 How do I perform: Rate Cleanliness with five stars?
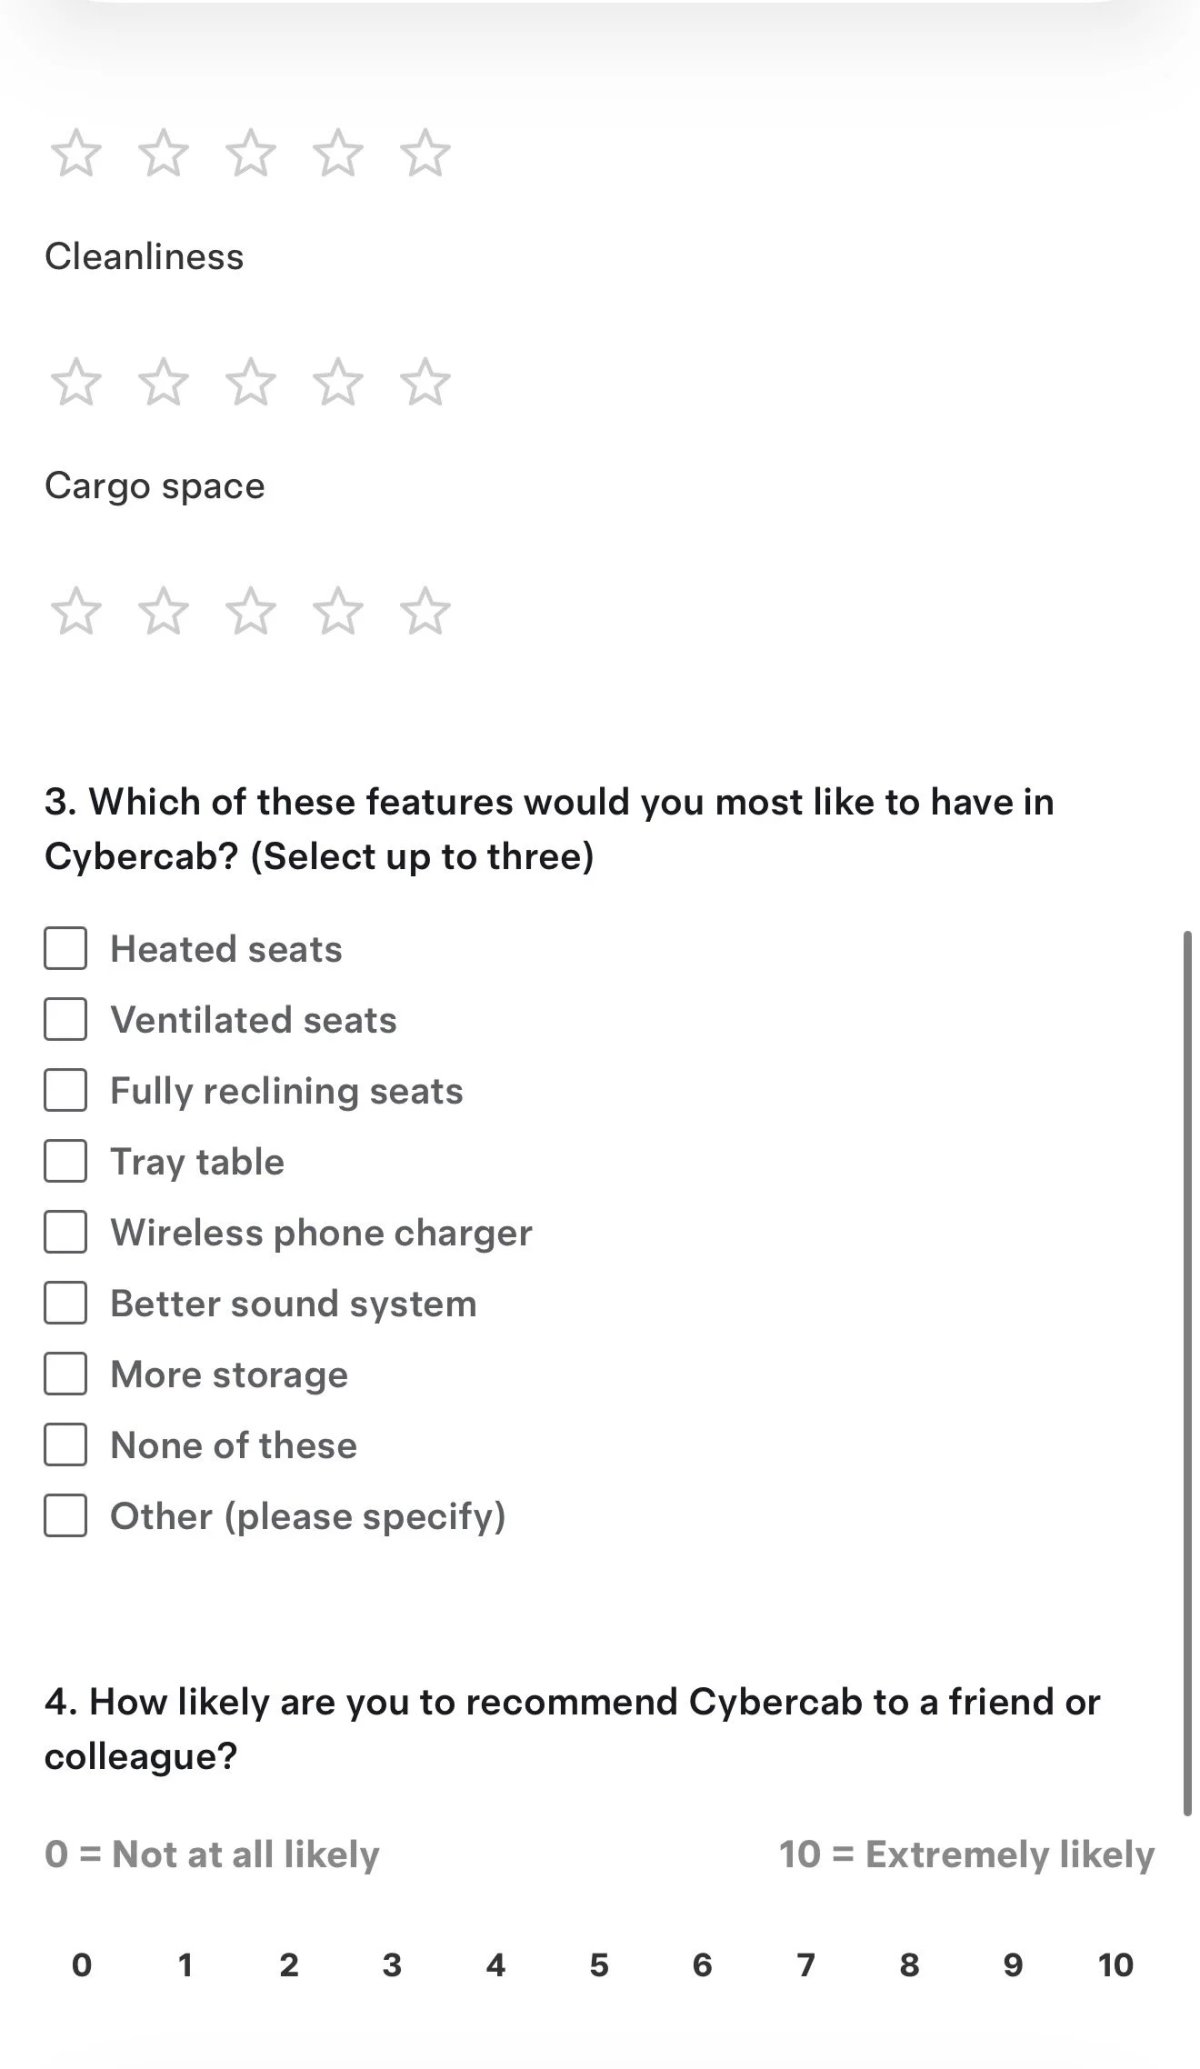click(425, 382)
